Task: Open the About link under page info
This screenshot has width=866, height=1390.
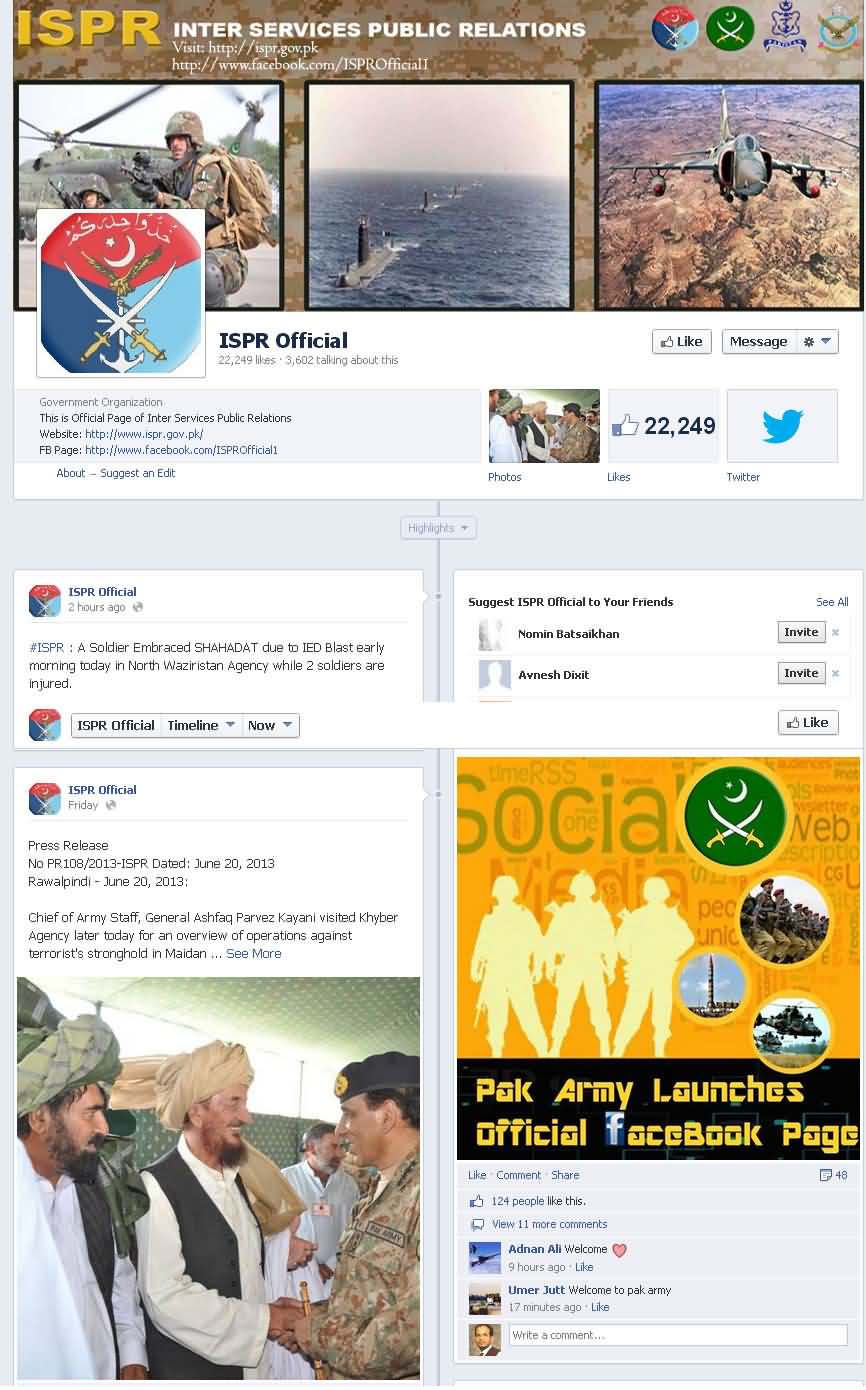Action: 70,473
